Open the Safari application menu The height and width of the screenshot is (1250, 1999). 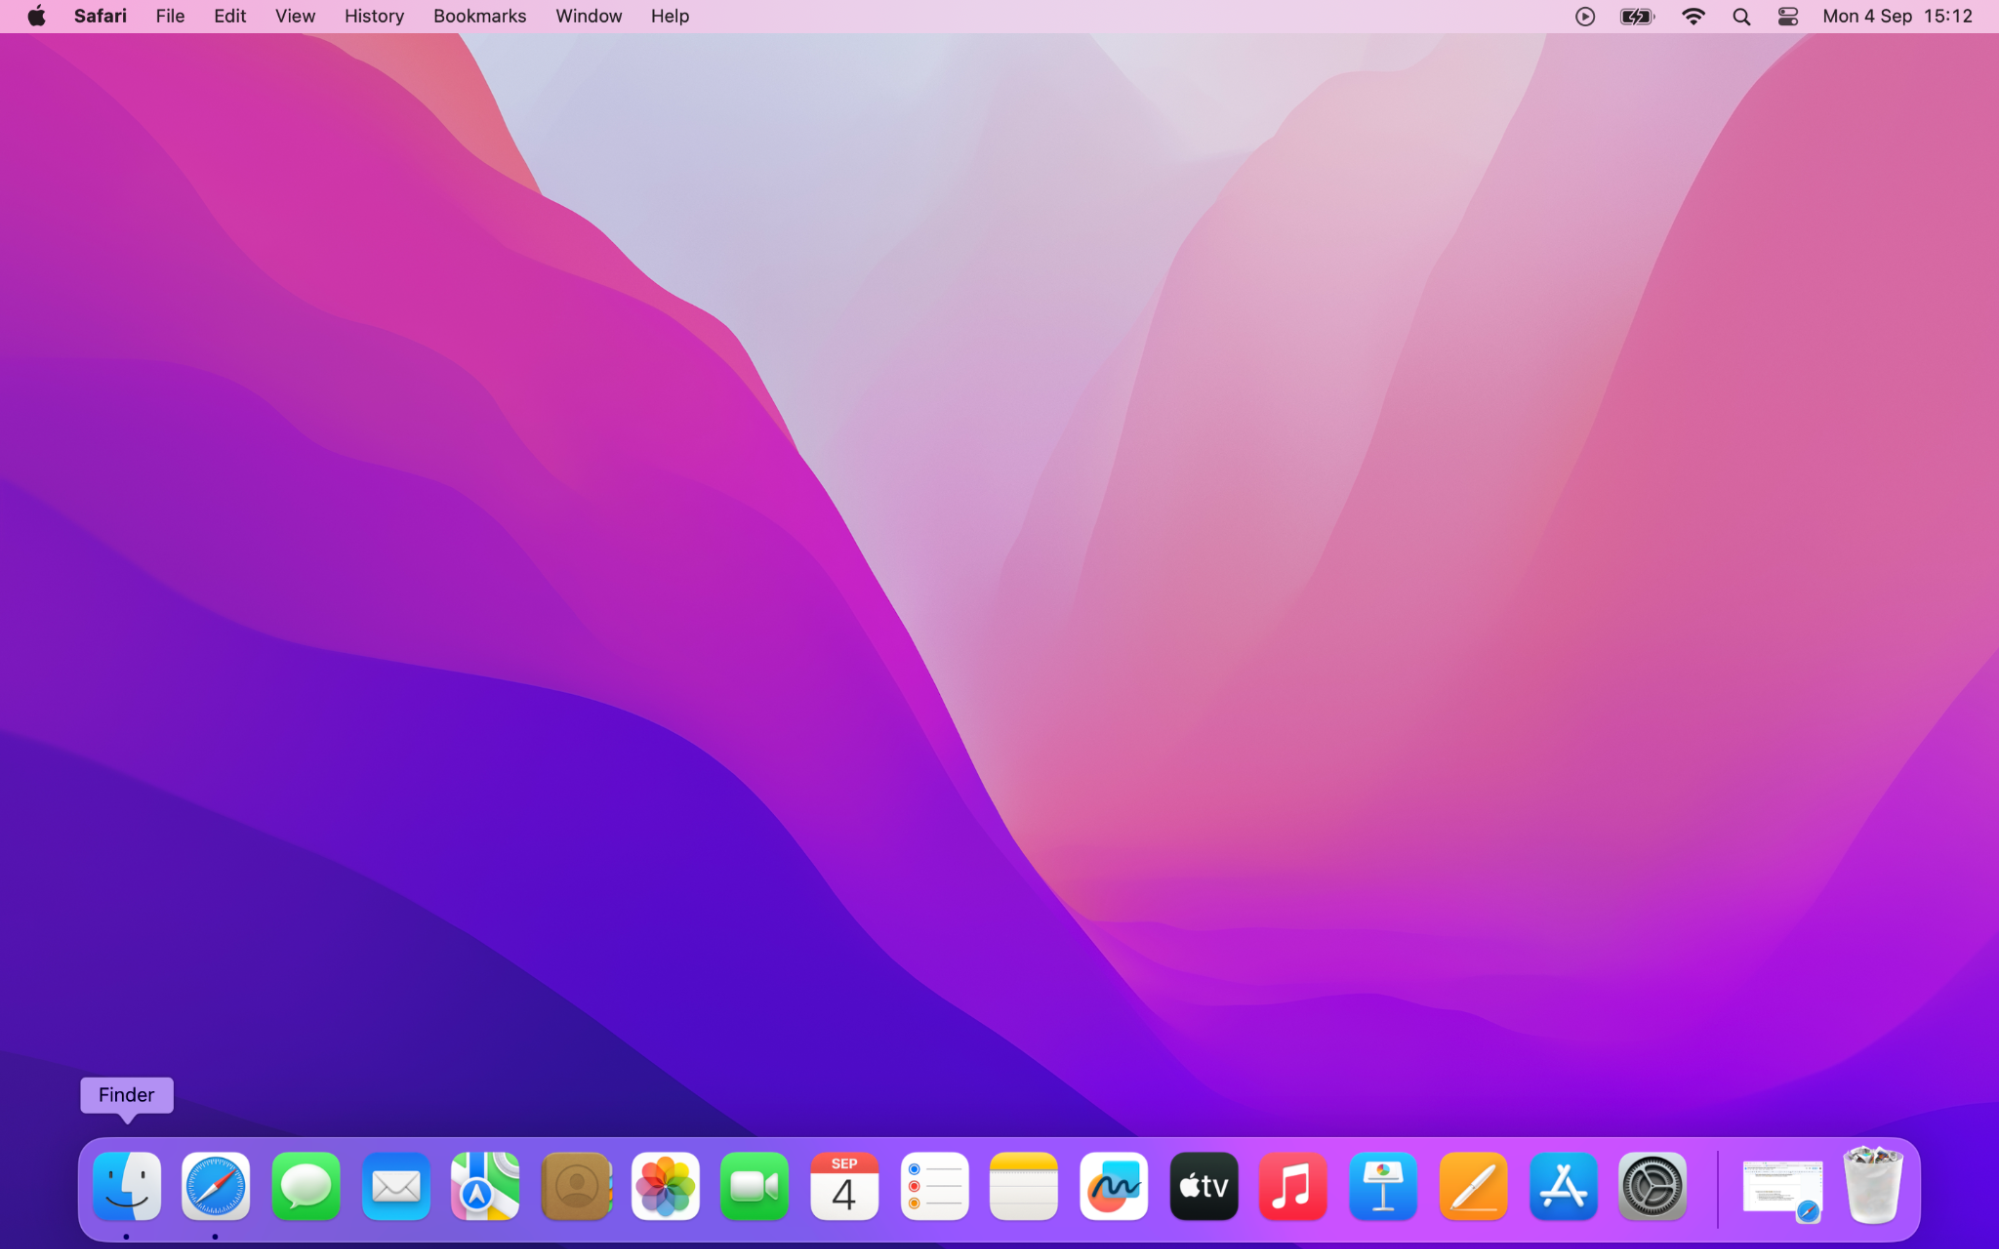(x=100, y=16)
